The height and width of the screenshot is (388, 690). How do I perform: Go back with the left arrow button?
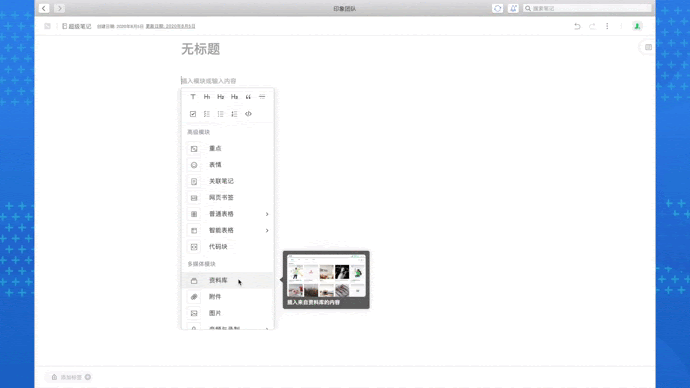(44, 8)
